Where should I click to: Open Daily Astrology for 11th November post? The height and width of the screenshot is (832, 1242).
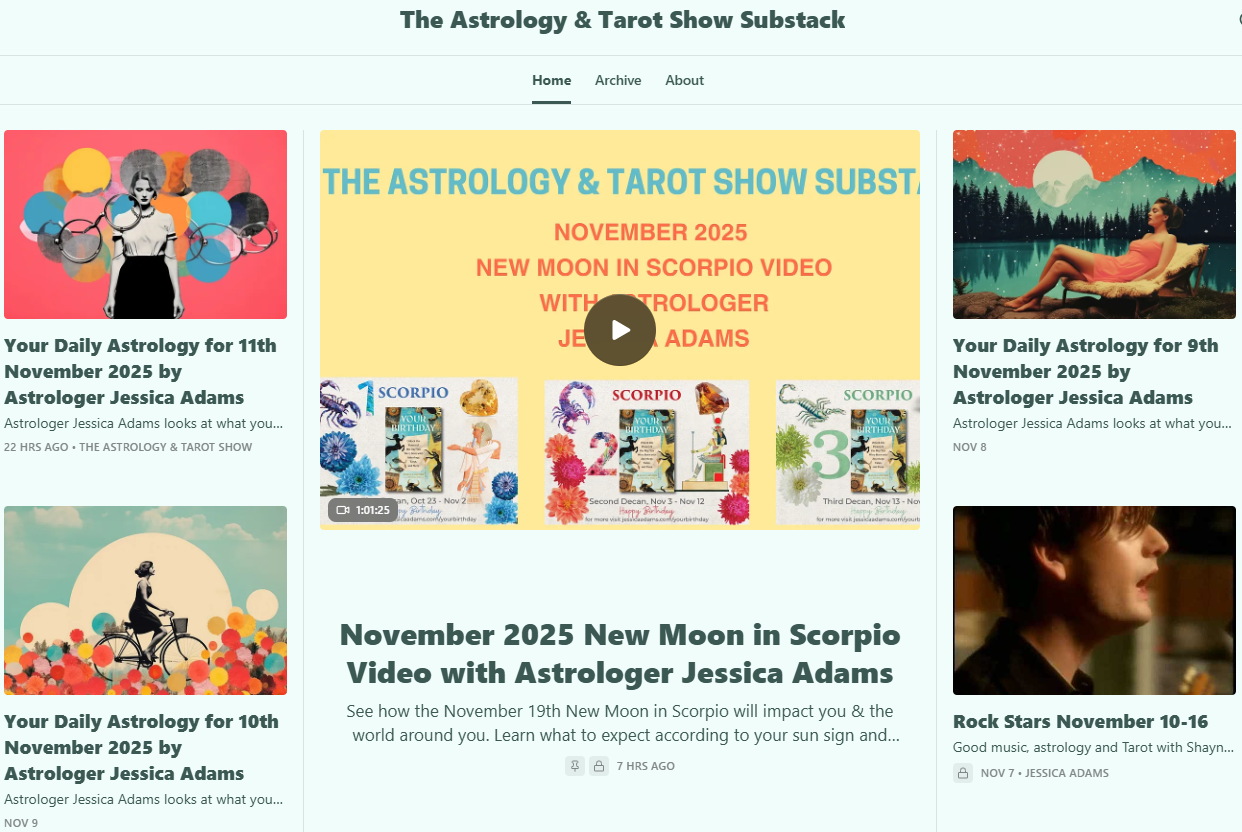tap(141, 371)
